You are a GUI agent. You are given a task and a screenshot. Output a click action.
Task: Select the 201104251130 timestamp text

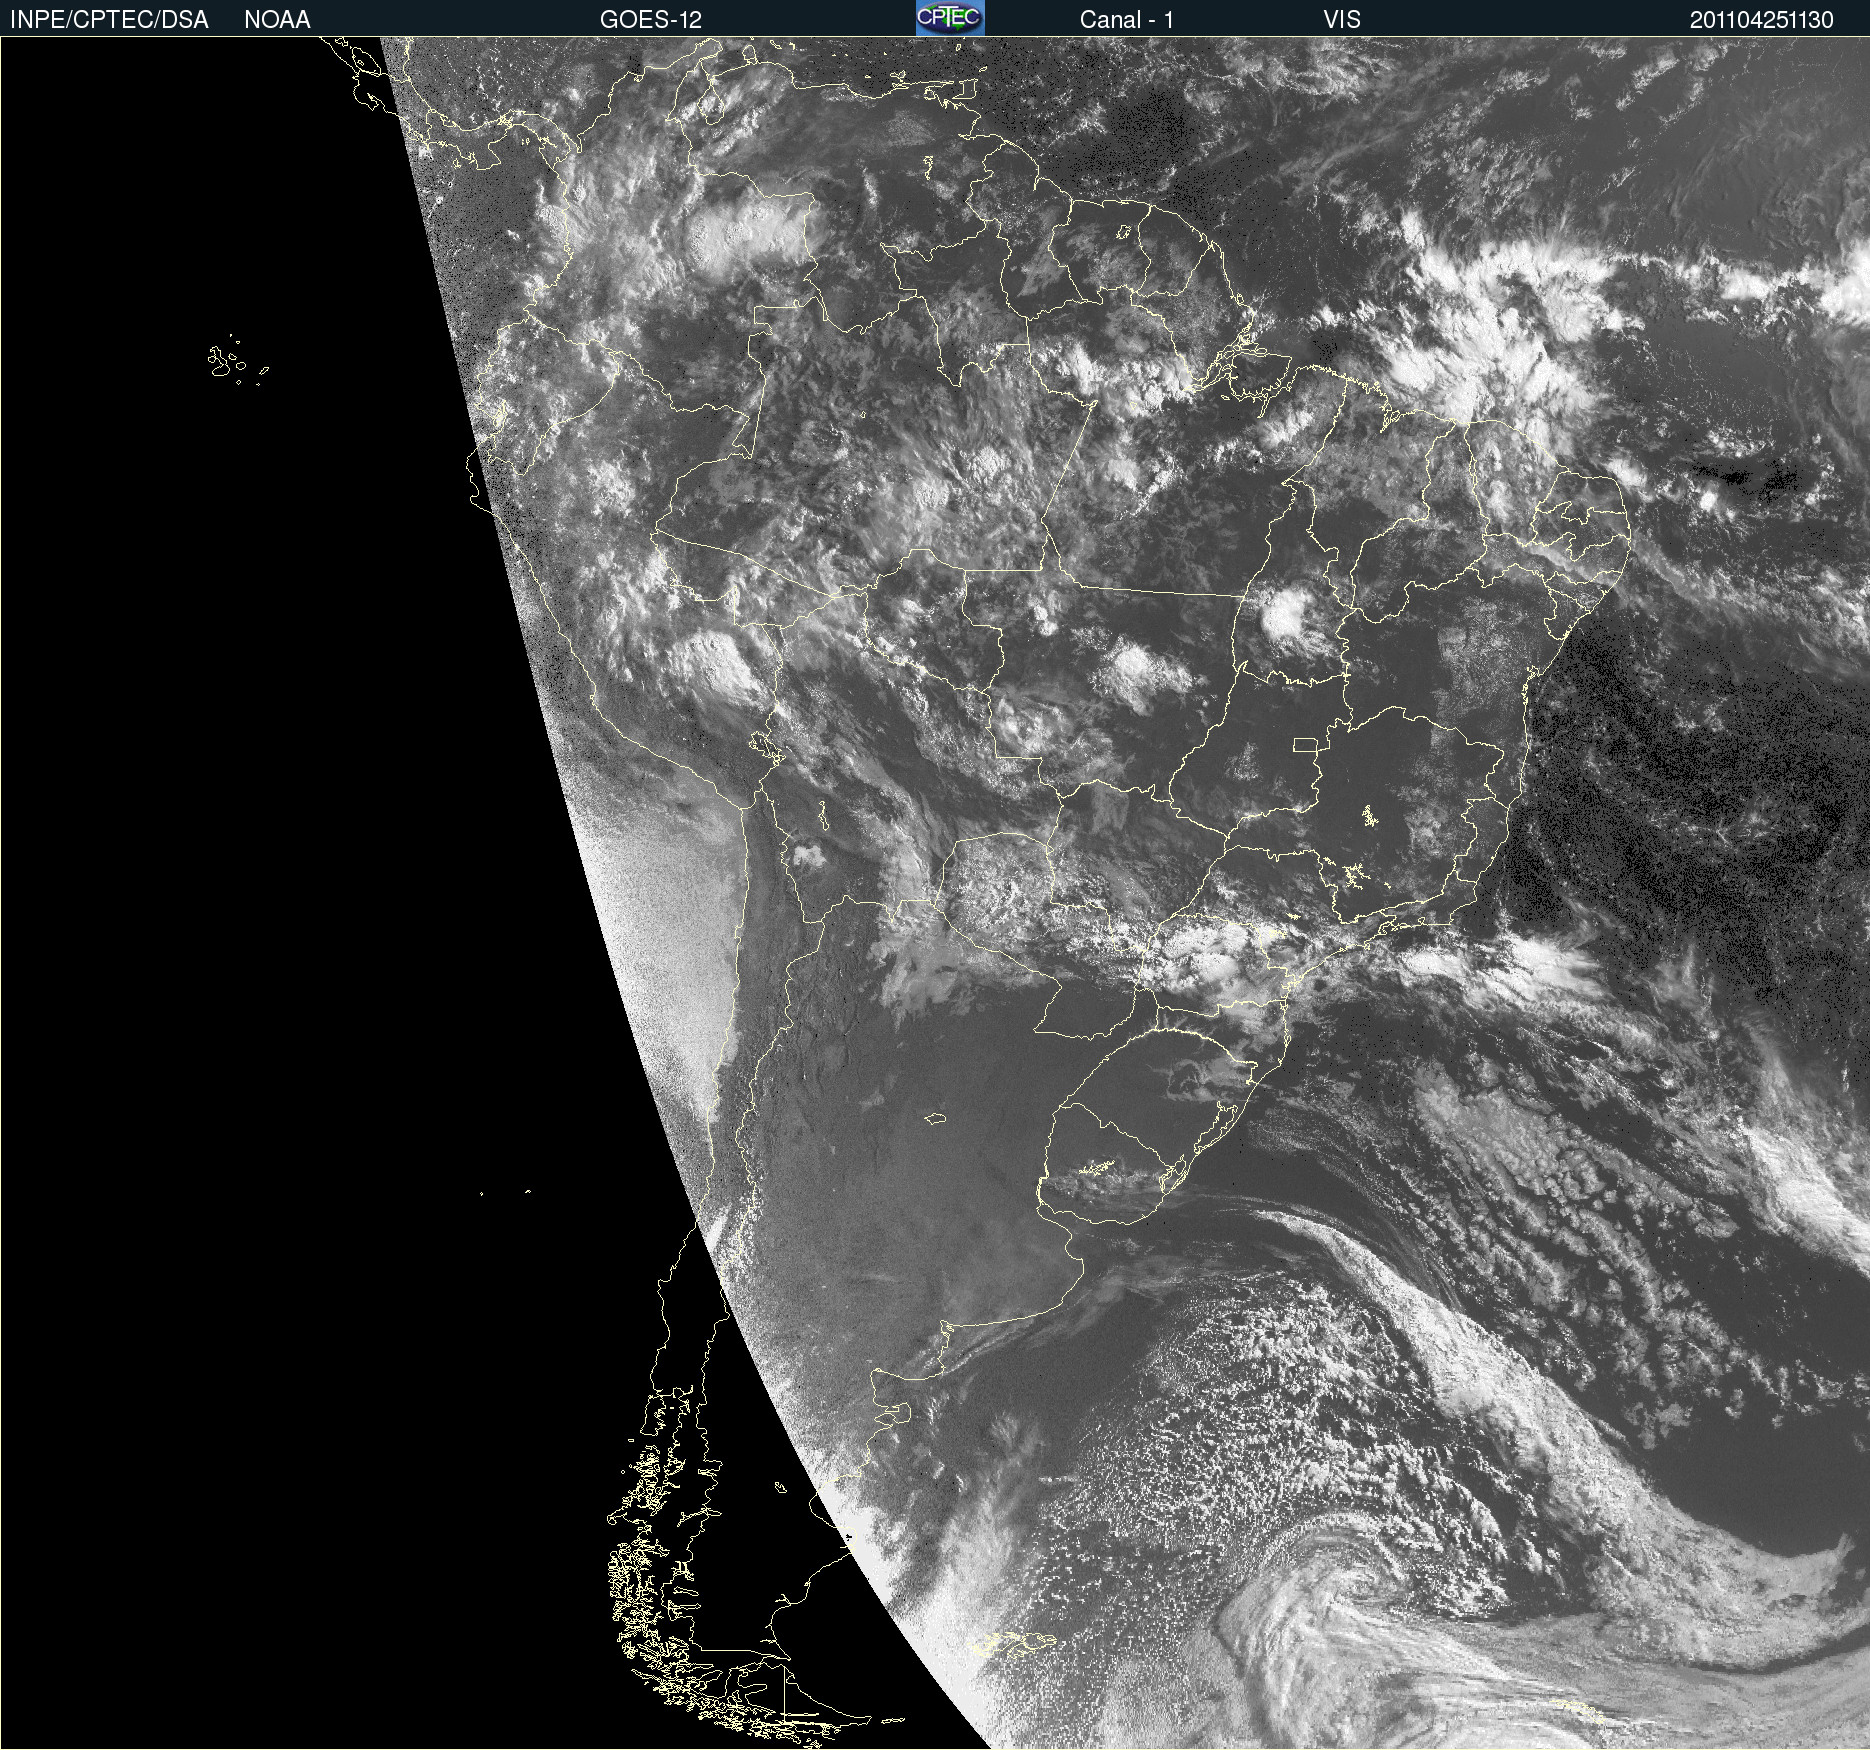point(1762,20)
